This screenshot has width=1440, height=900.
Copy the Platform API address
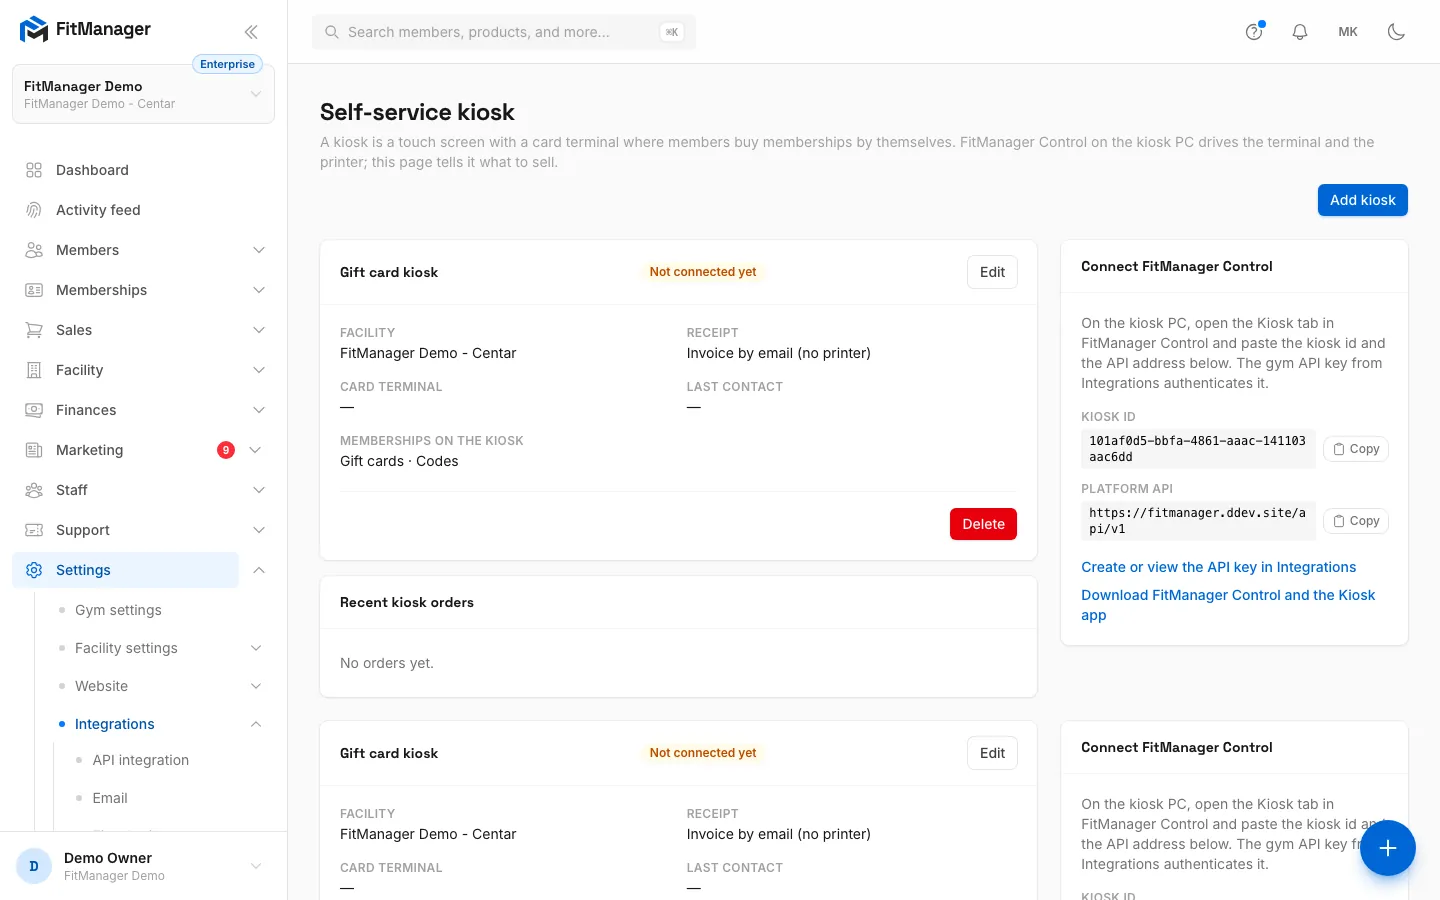click(x=1356, y=521)
